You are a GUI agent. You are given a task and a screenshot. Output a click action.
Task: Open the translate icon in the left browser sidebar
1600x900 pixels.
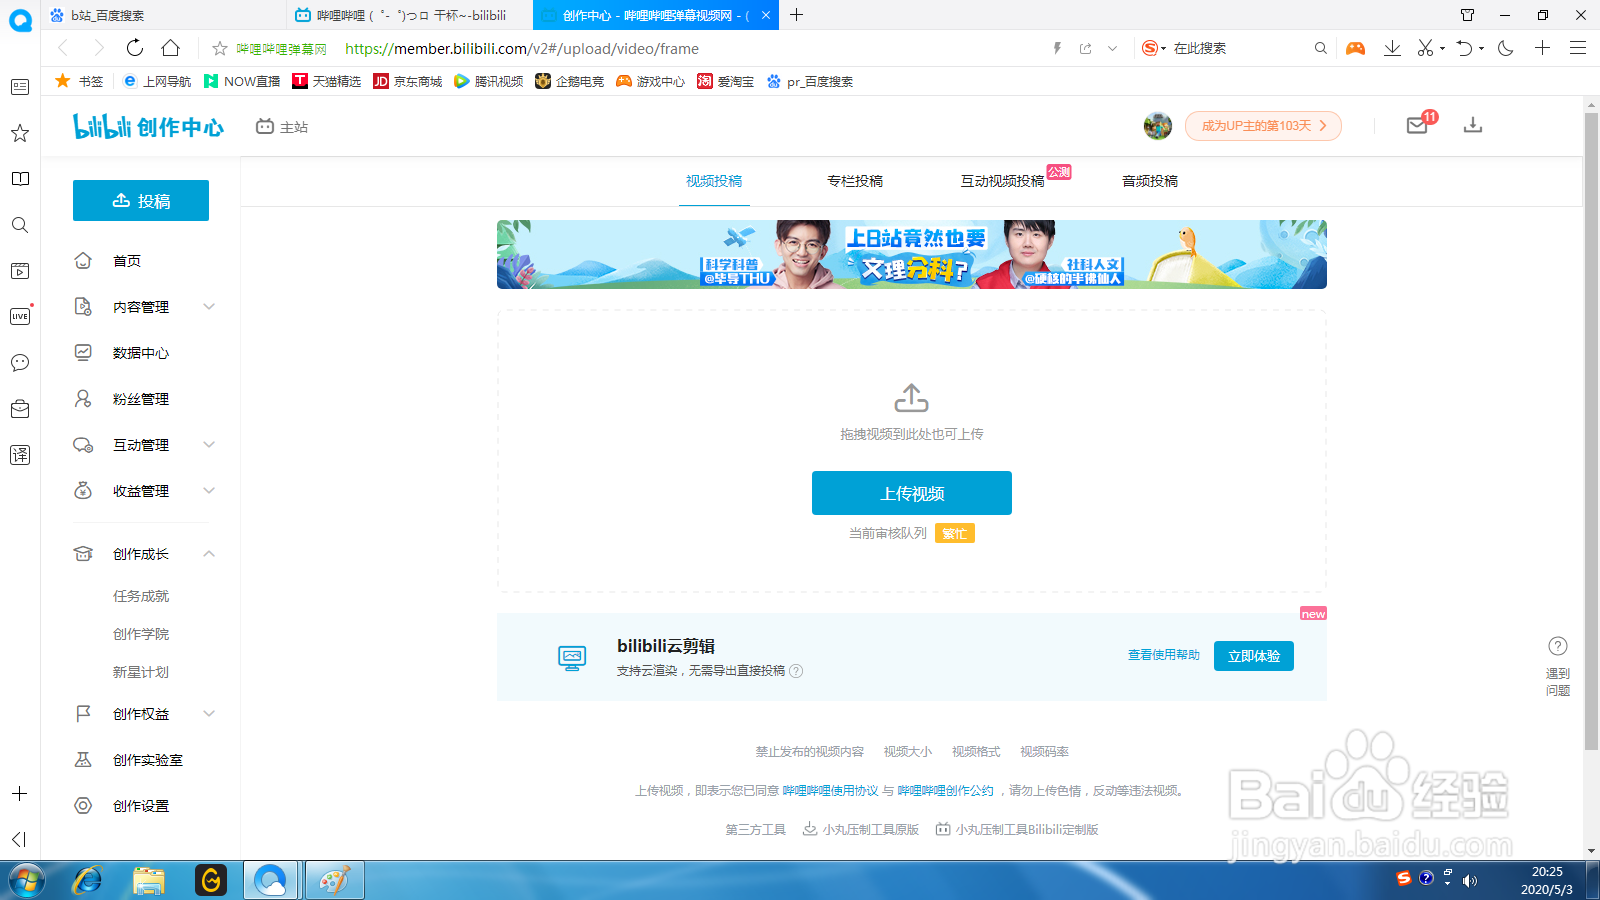19,455
